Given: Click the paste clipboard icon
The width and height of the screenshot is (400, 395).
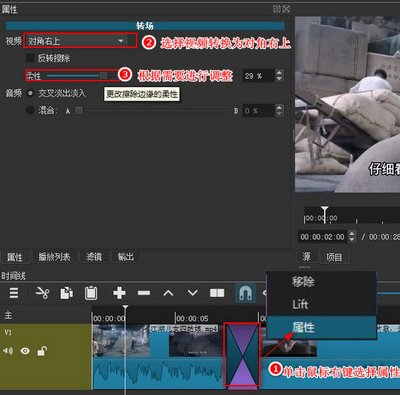Looking at the screenshot, I should pos(91,293).
